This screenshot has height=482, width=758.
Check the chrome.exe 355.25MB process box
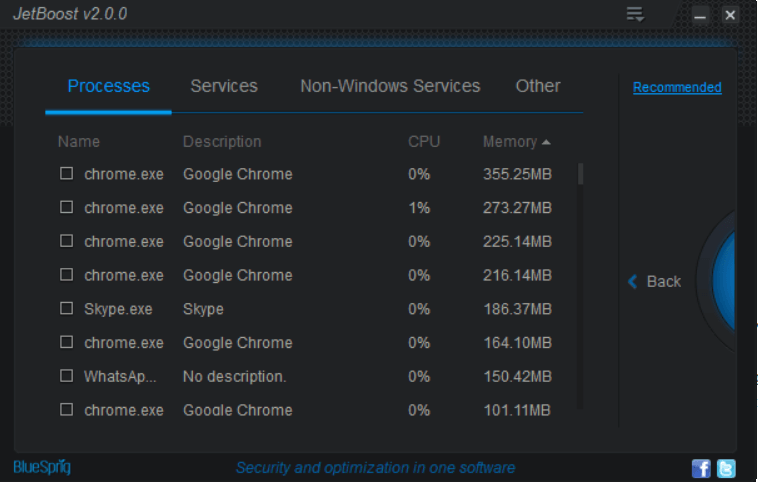coord(66,173)
